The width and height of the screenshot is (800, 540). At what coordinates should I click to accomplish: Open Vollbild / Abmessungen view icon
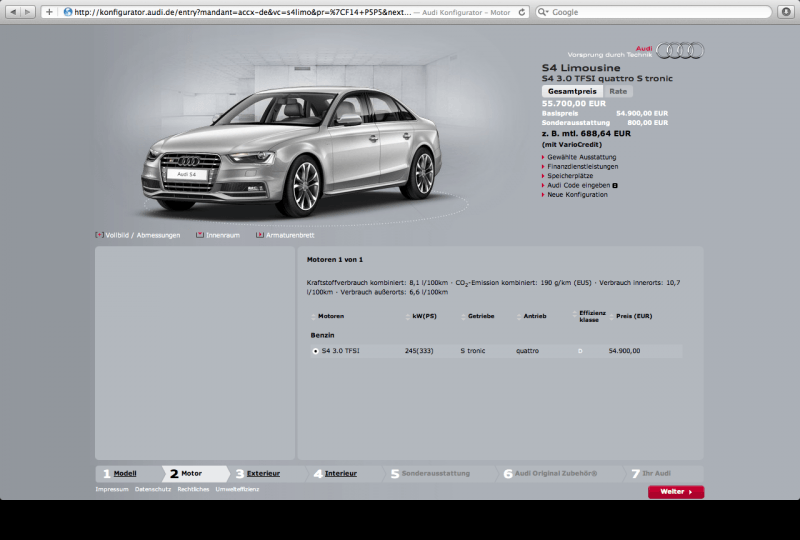tap(99, 235)
